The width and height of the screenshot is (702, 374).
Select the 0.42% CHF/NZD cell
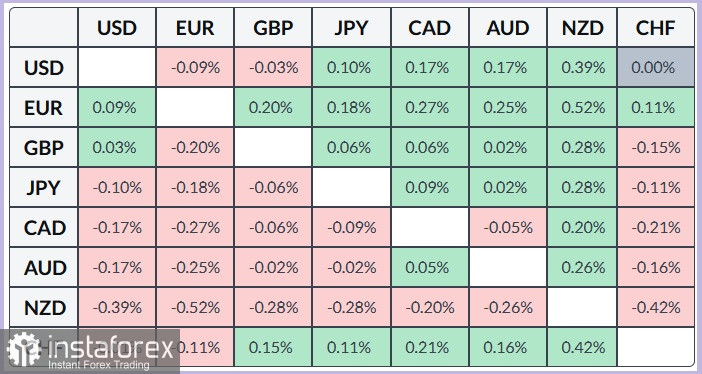pyautogui.click(x=582, y=347)
